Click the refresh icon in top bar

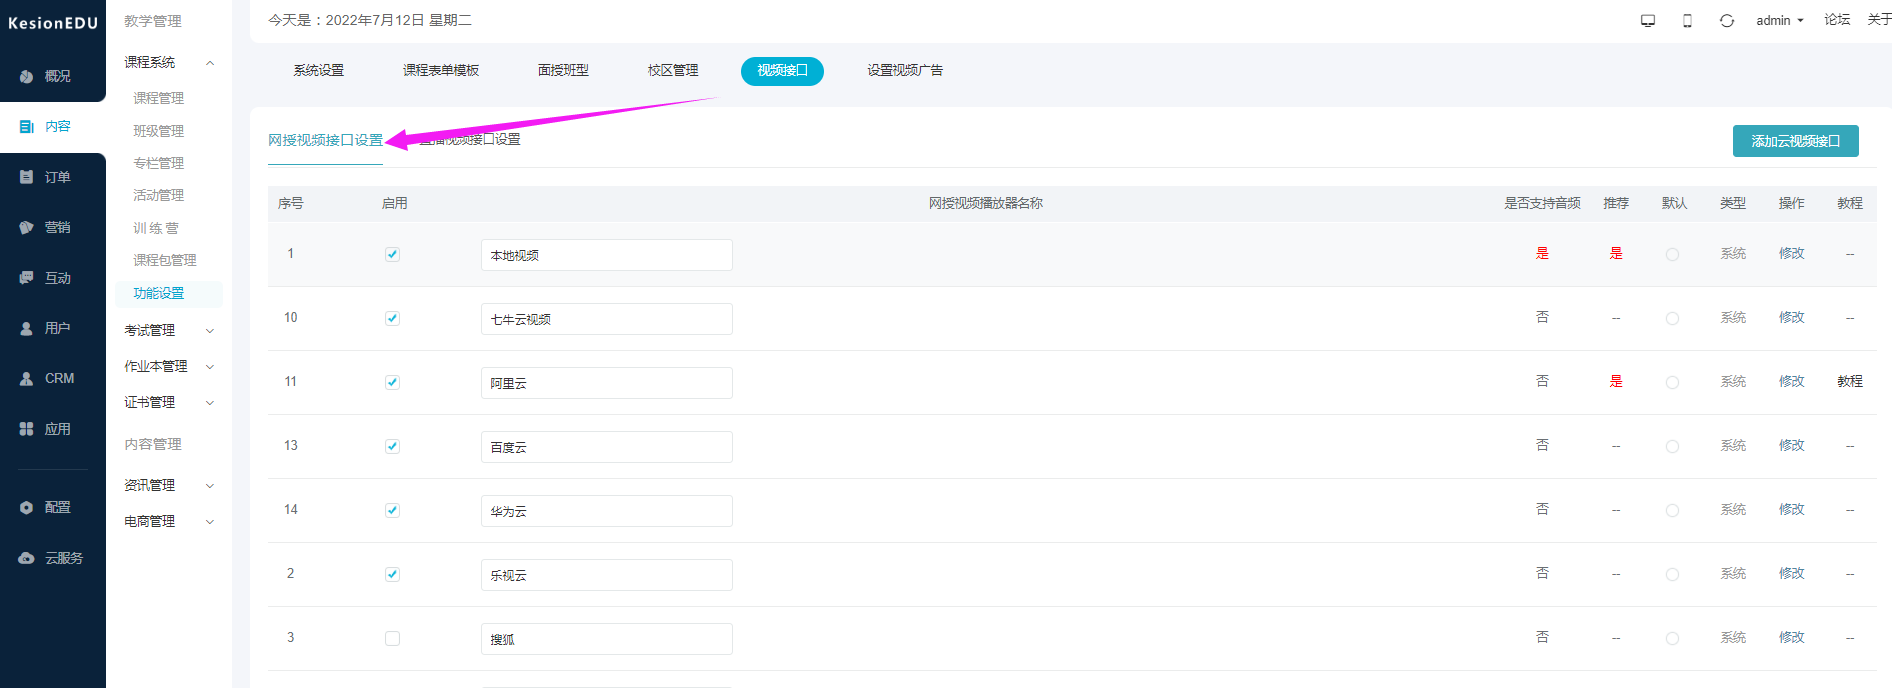(1727, 21)
